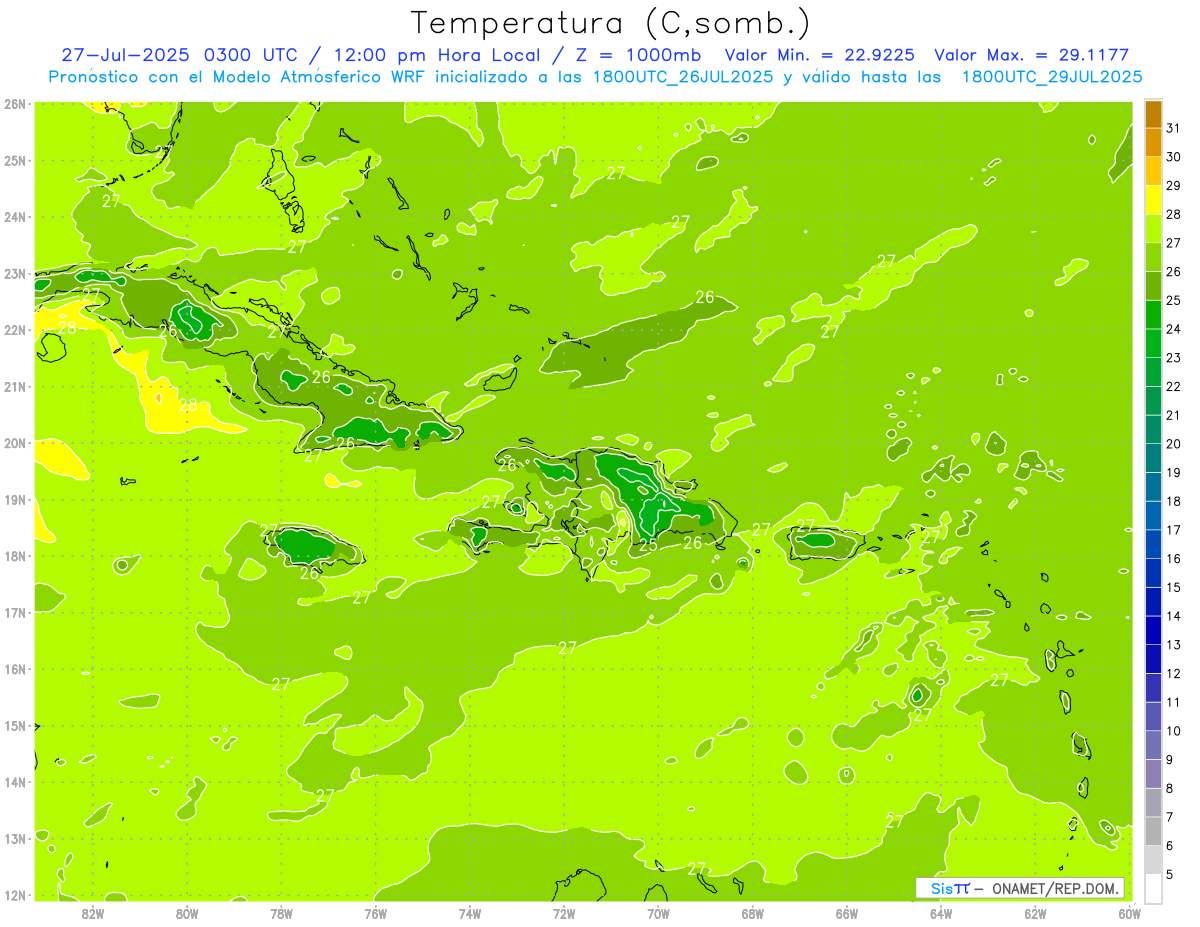Click the 20N latitude axis label
Image resolution: width=1200 pixels, height=927 pixels.
point(15,443)
